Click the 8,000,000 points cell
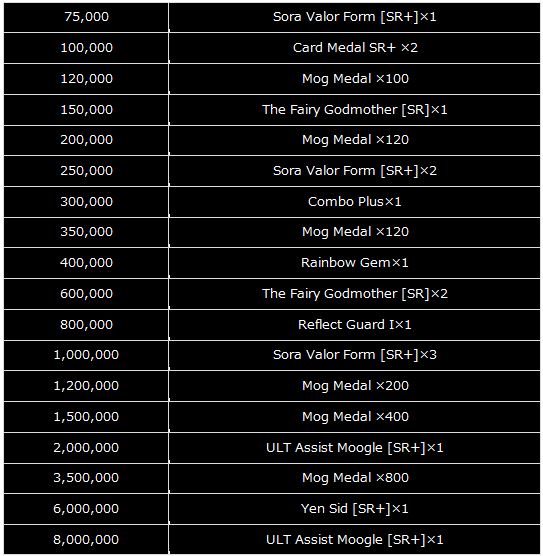 (x=86, y=540)
